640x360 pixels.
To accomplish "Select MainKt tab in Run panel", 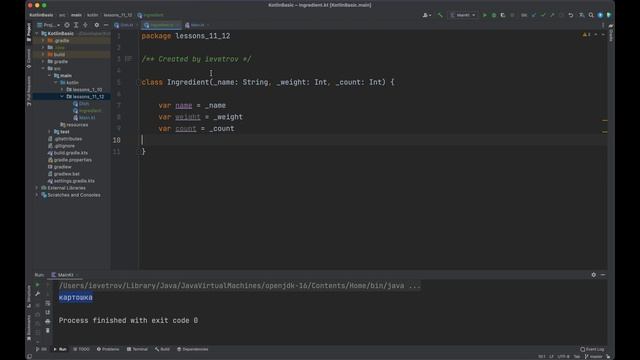I will tap(63, 275).
